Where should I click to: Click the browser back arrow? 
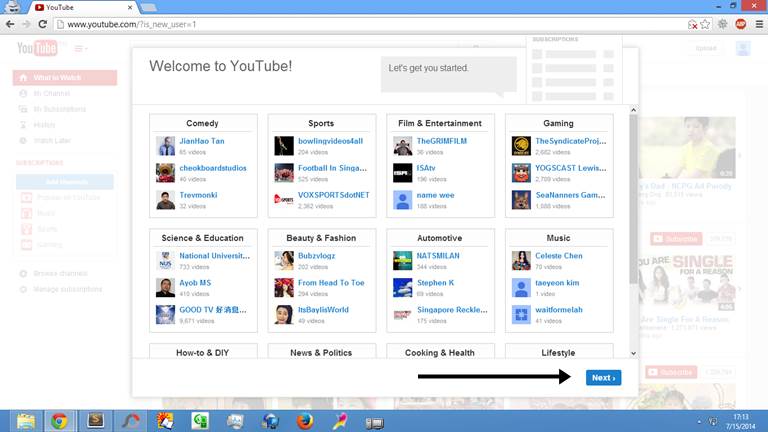[x=10, y=24]
